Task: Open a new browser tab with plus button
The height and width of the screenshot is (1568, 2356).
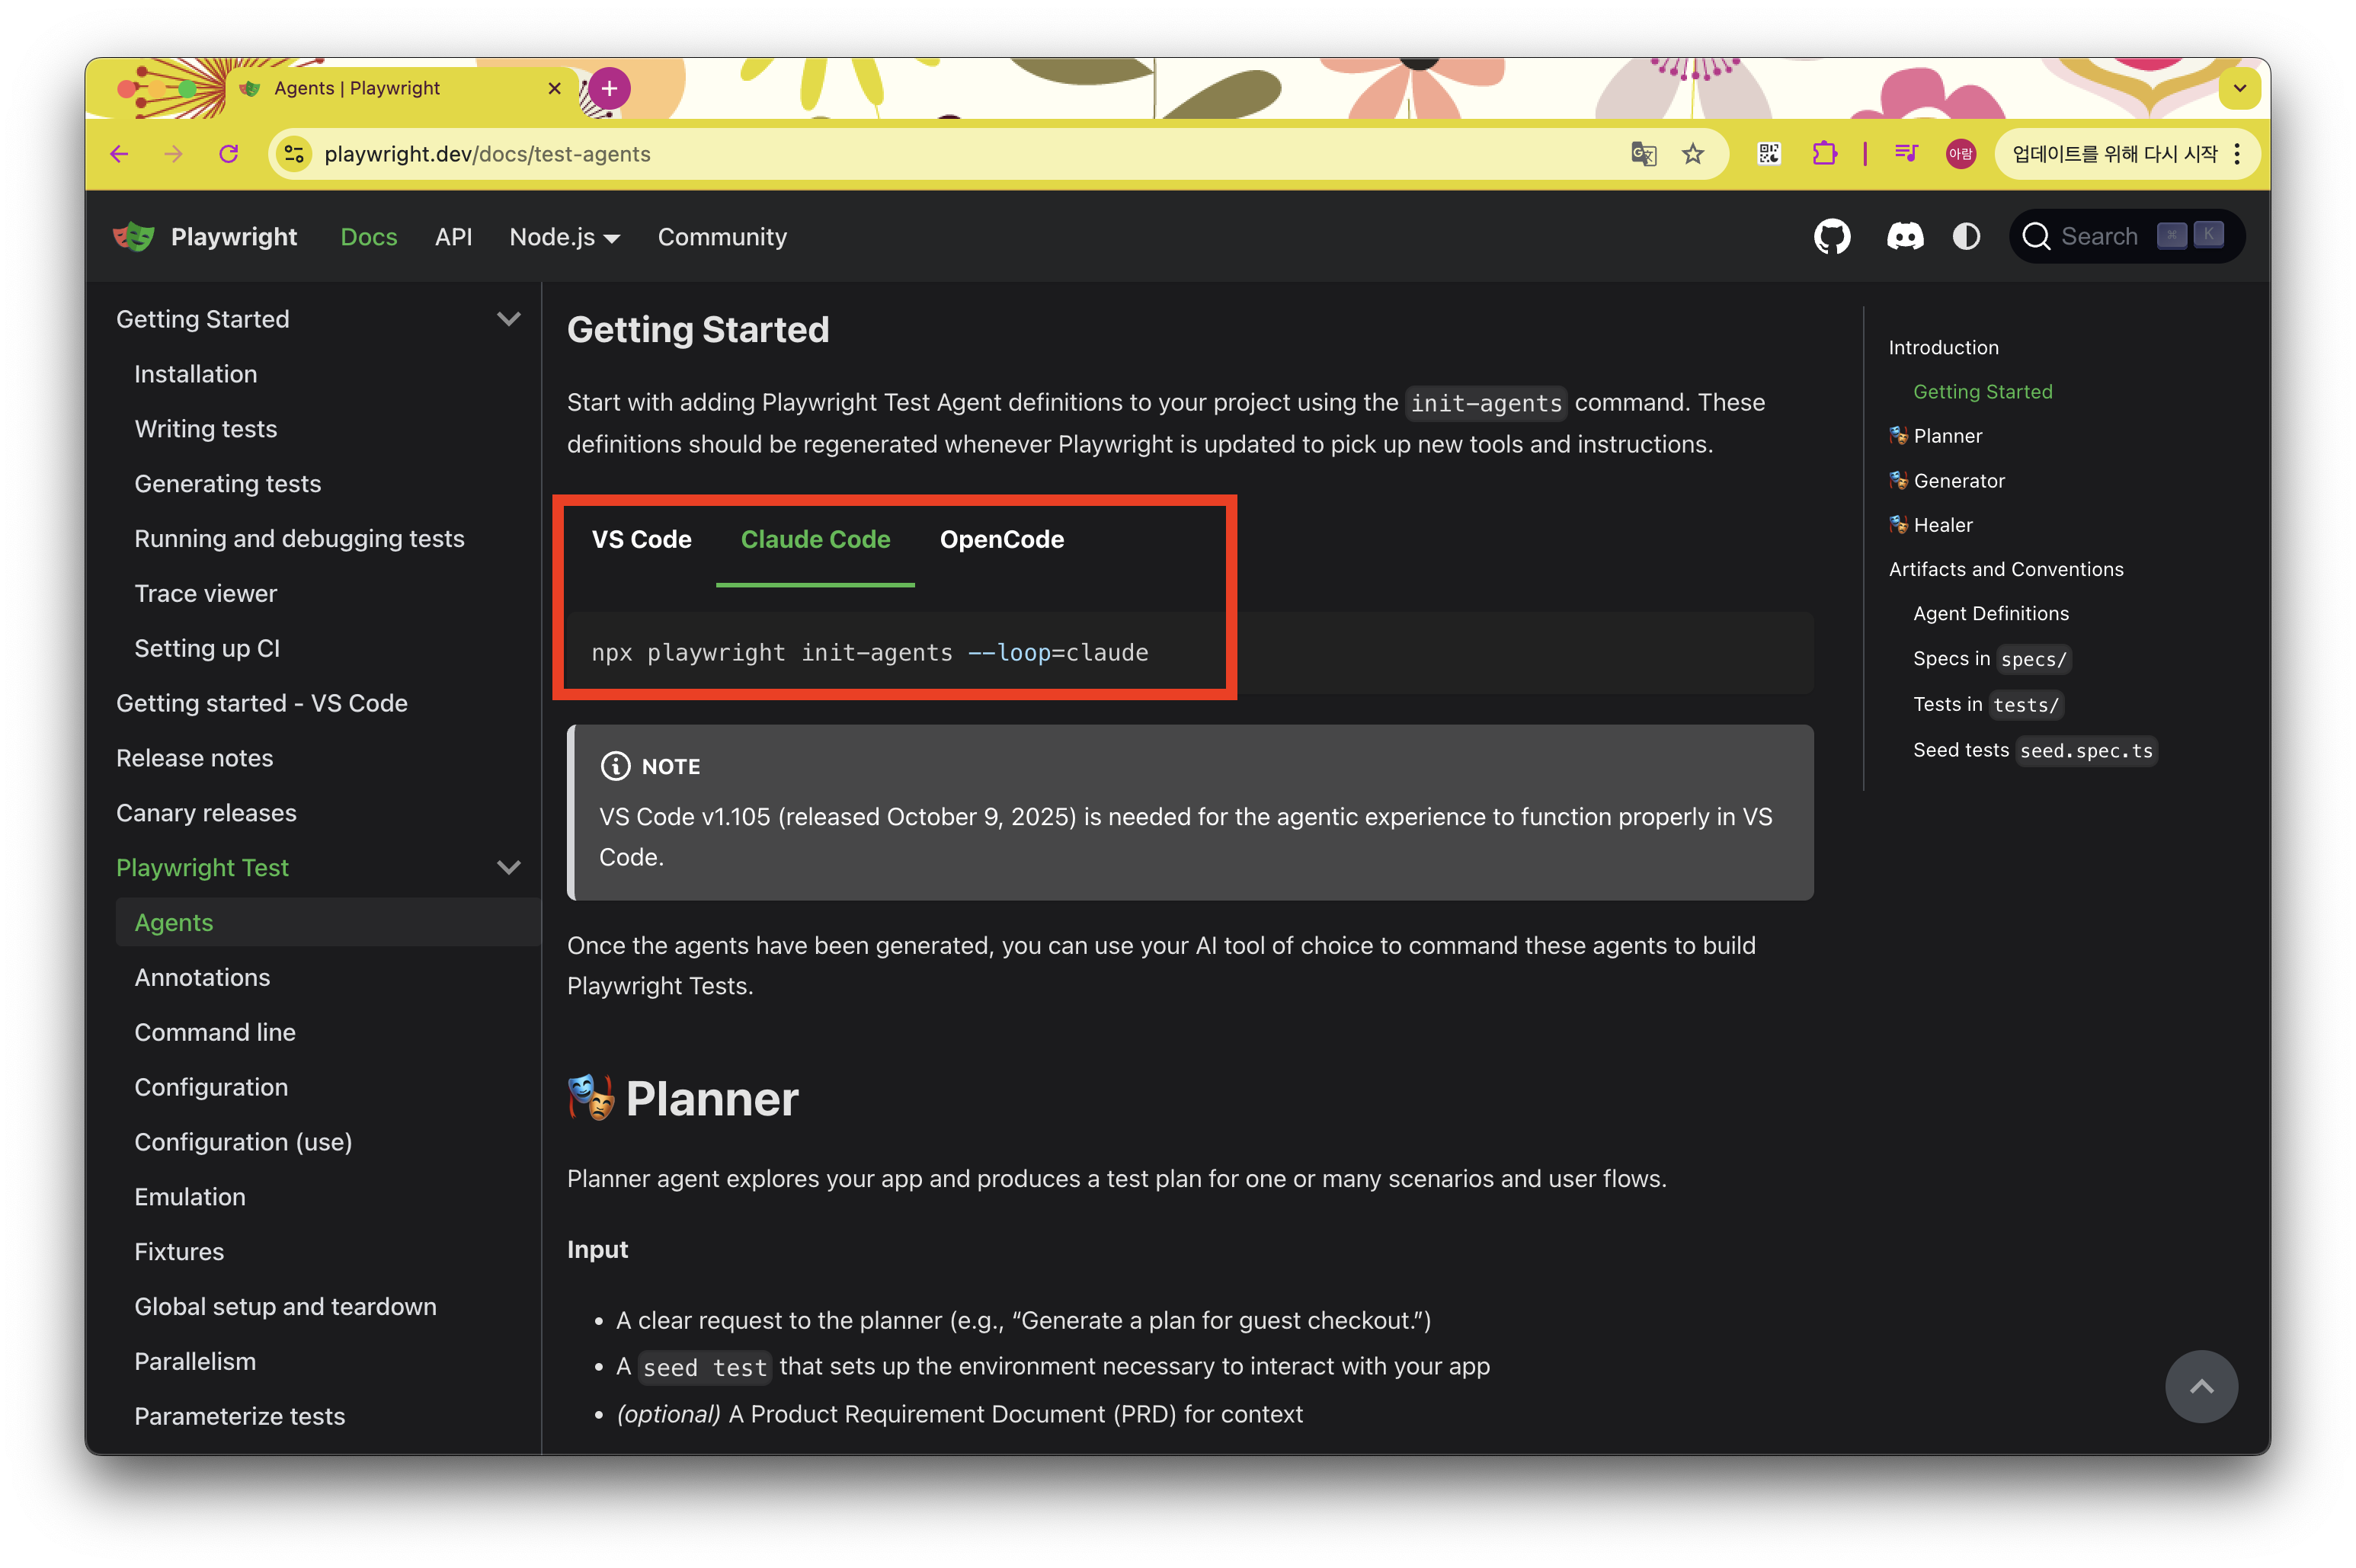Action: point(609,88)
